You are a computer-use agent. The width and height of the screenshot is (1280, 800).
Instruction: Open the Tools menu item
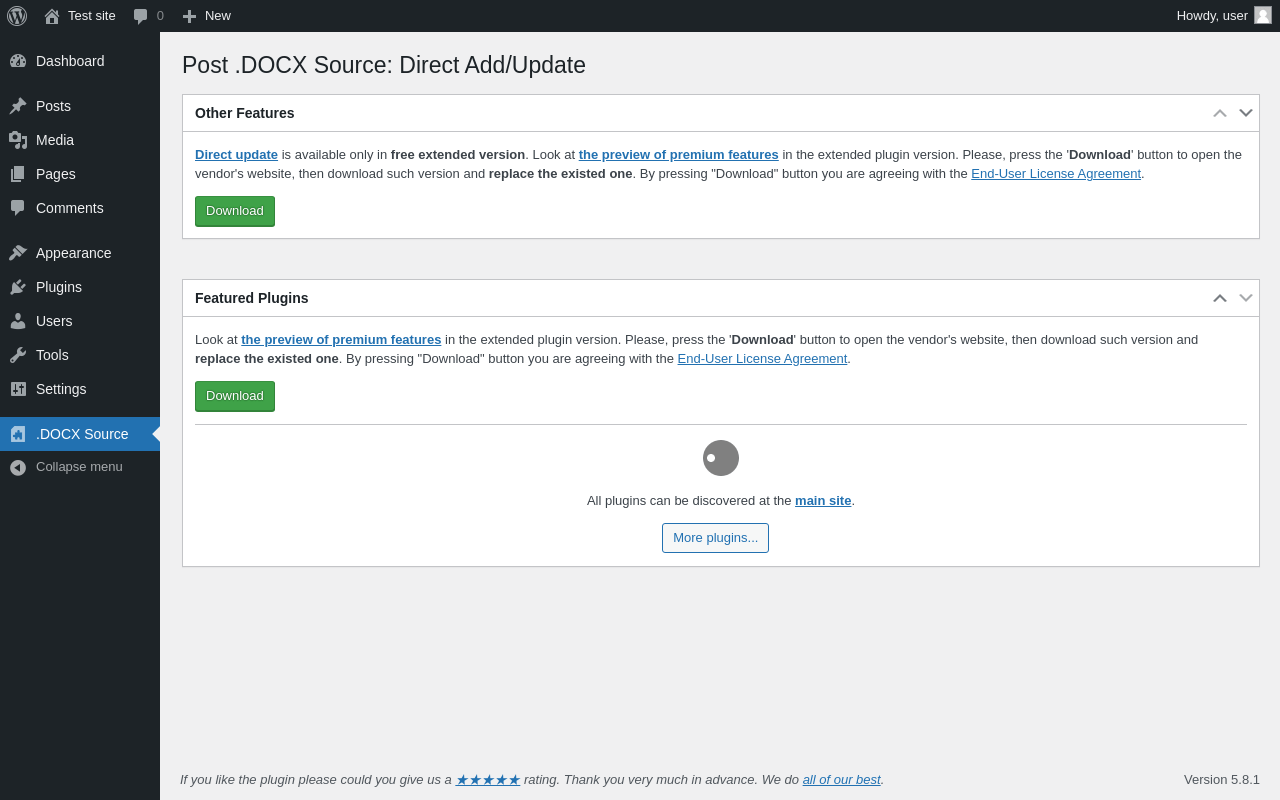(x=80, y=355)
